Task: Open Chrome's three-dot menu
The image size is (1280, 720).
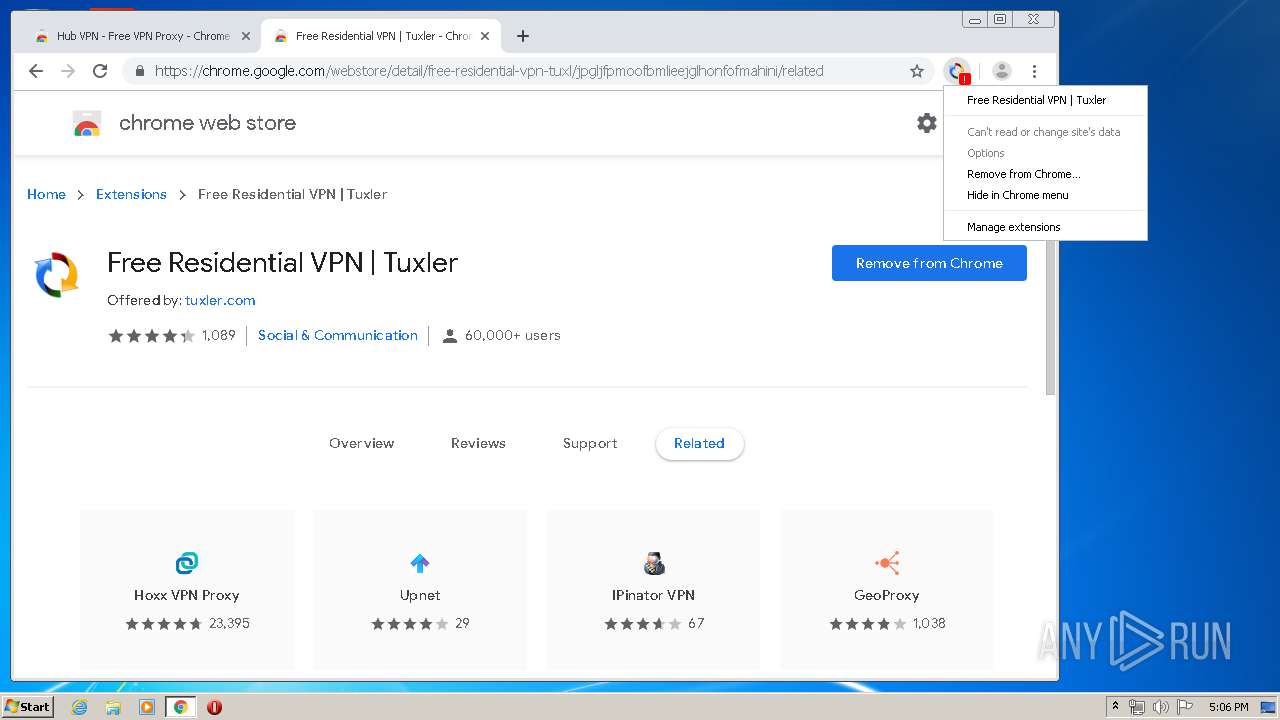Action: point(1034,71)
